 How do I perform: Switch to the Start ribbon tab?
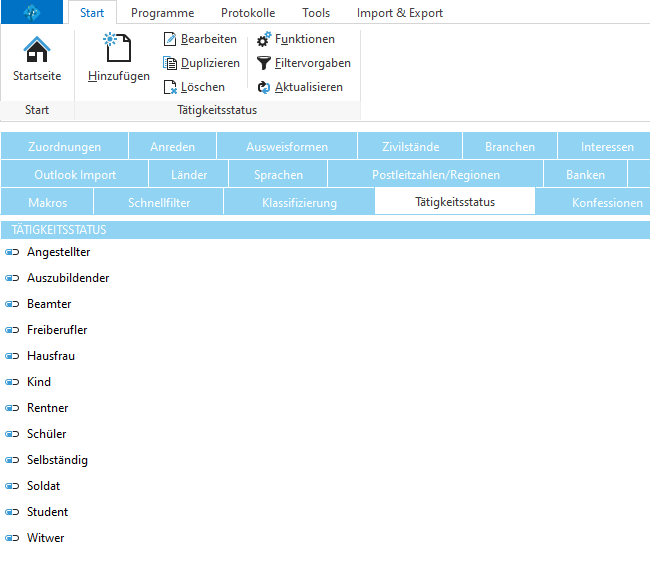pos(92,13)
